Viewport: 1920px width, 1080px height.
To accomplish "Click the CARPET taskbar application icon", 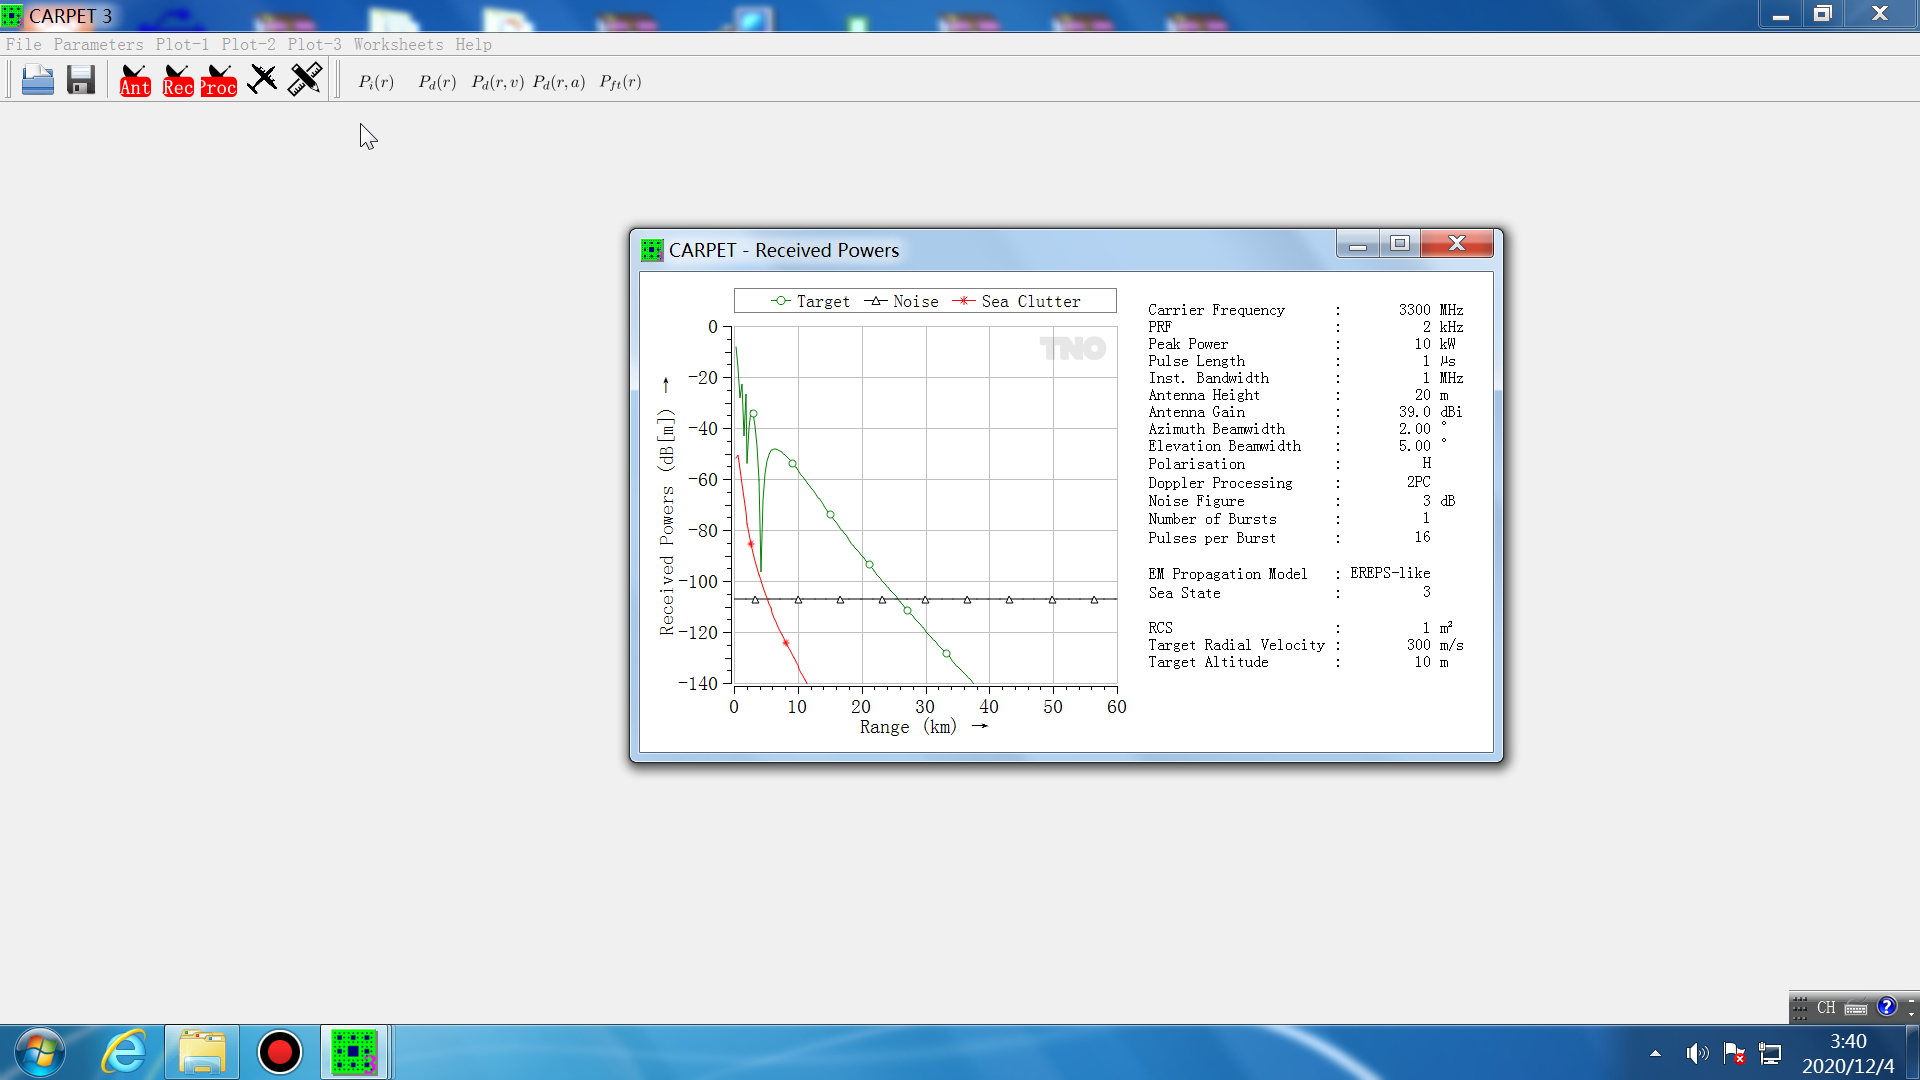I will click(354, 1052).
